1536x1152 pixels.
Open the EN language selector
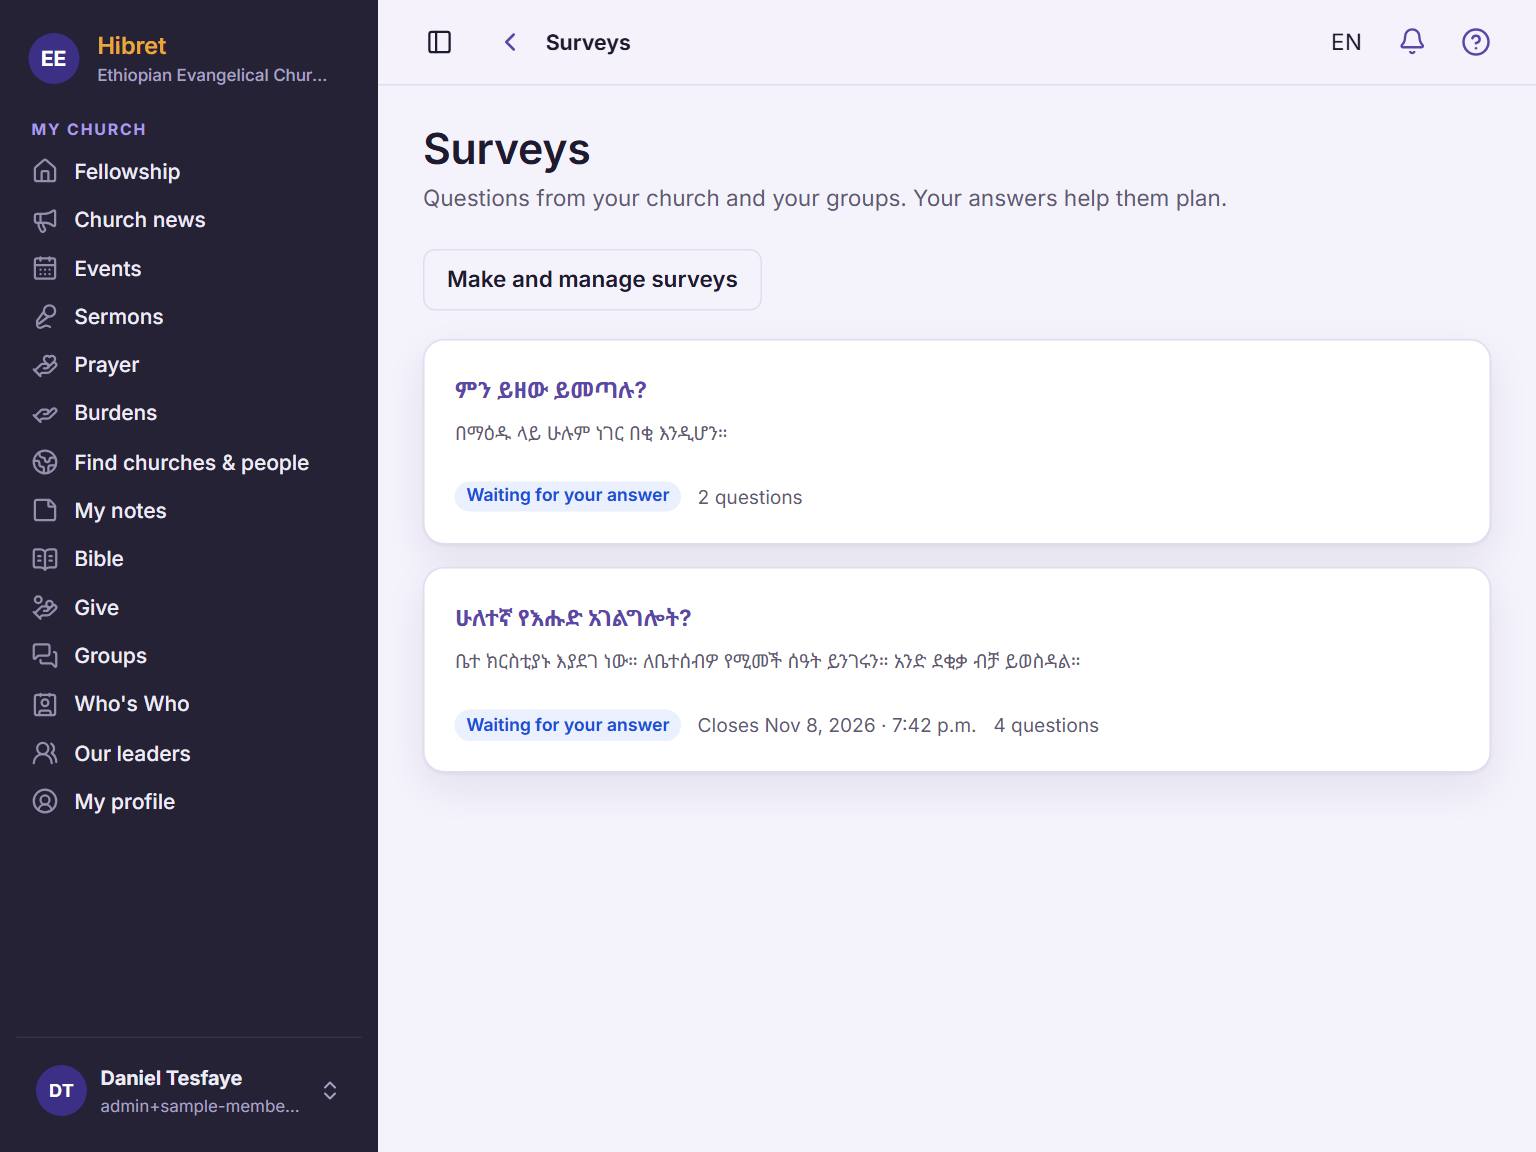pyautogui.click(x=1346, y=42)
